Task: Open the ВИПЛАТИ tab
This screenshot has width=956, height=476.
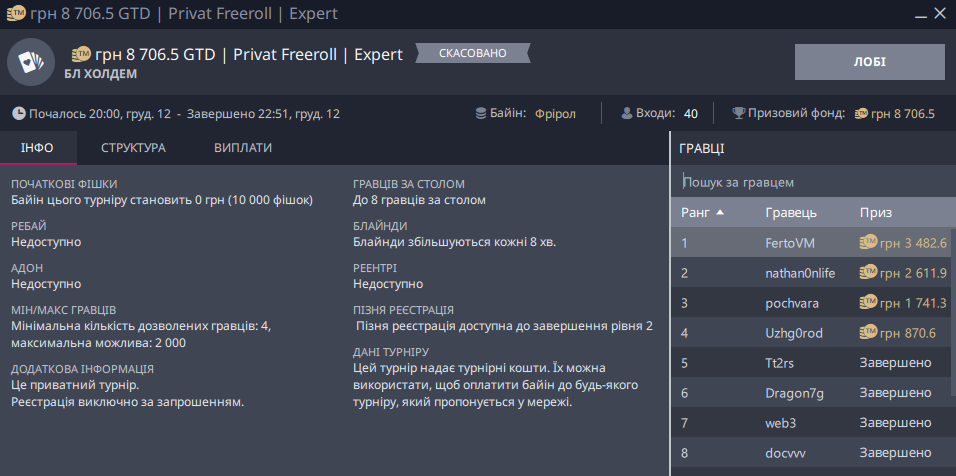Action: click(242, 148)
